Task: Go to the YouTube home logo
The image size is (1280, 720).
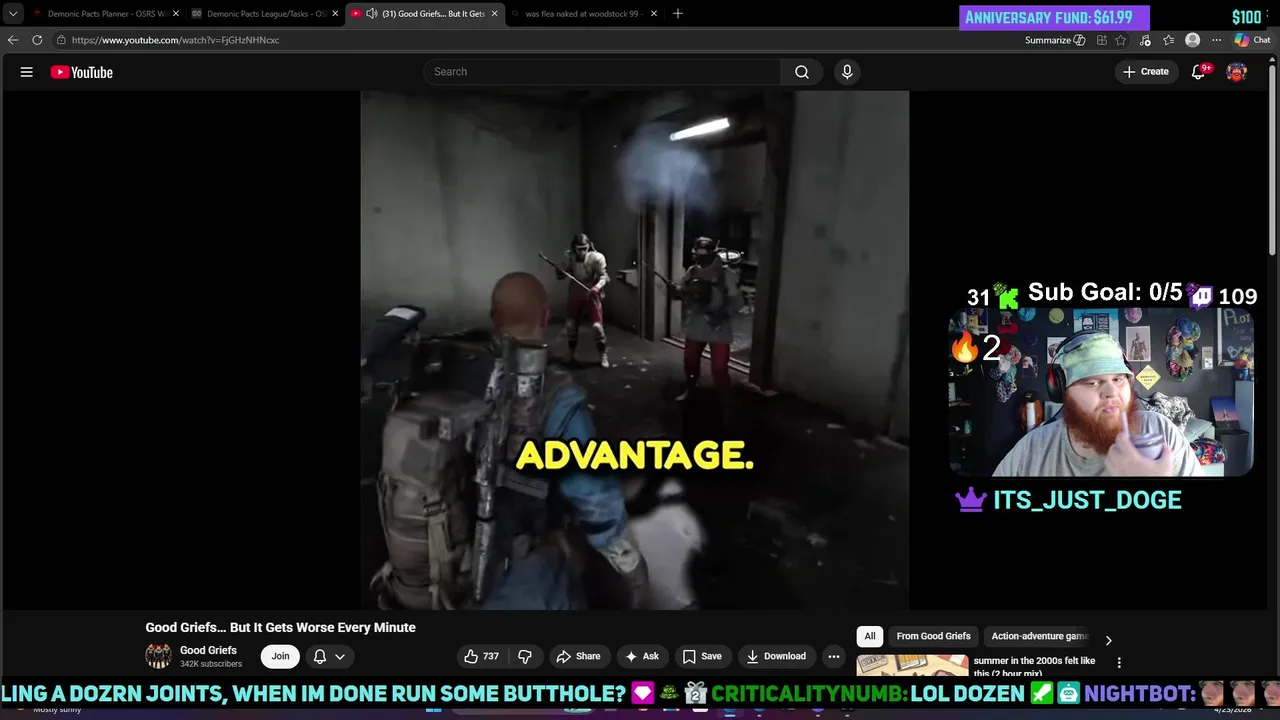Action: (82, 72)
